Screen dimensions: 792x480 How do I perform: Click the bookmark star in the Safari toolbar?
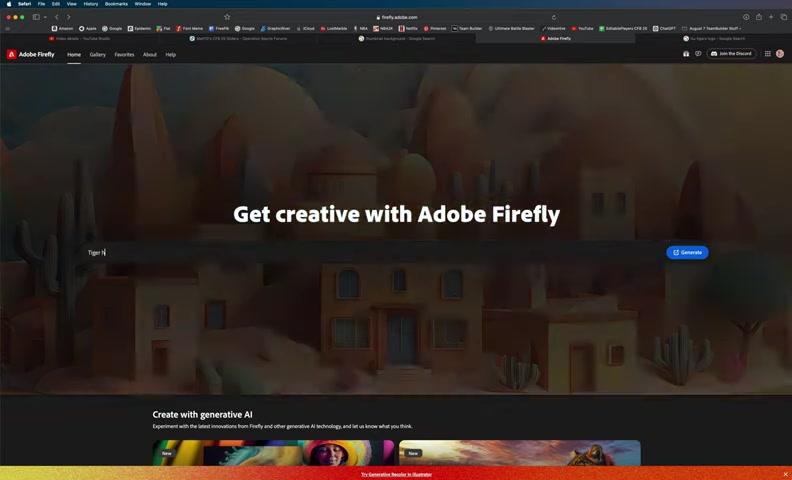pos(227,17)
